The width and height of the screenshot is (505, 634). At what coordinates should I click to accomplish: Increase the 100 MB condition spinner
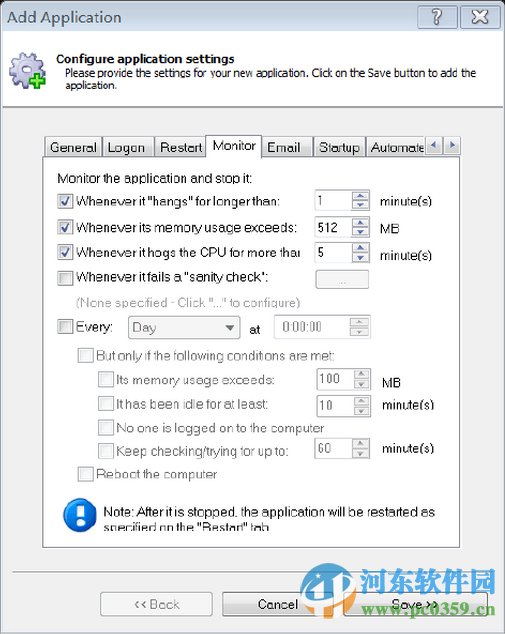(x=362, y=374)
